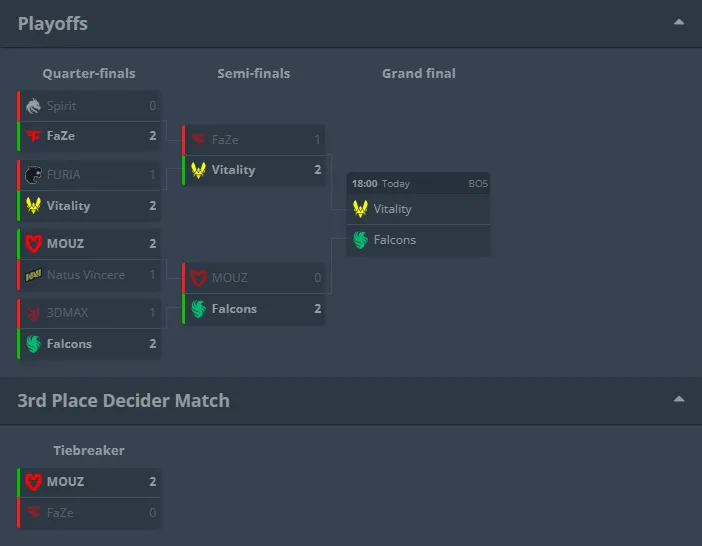This screenshot has height=546, width=702.
Task: Click Vitality bee logo in Grand final
Action: pos(360,209)
